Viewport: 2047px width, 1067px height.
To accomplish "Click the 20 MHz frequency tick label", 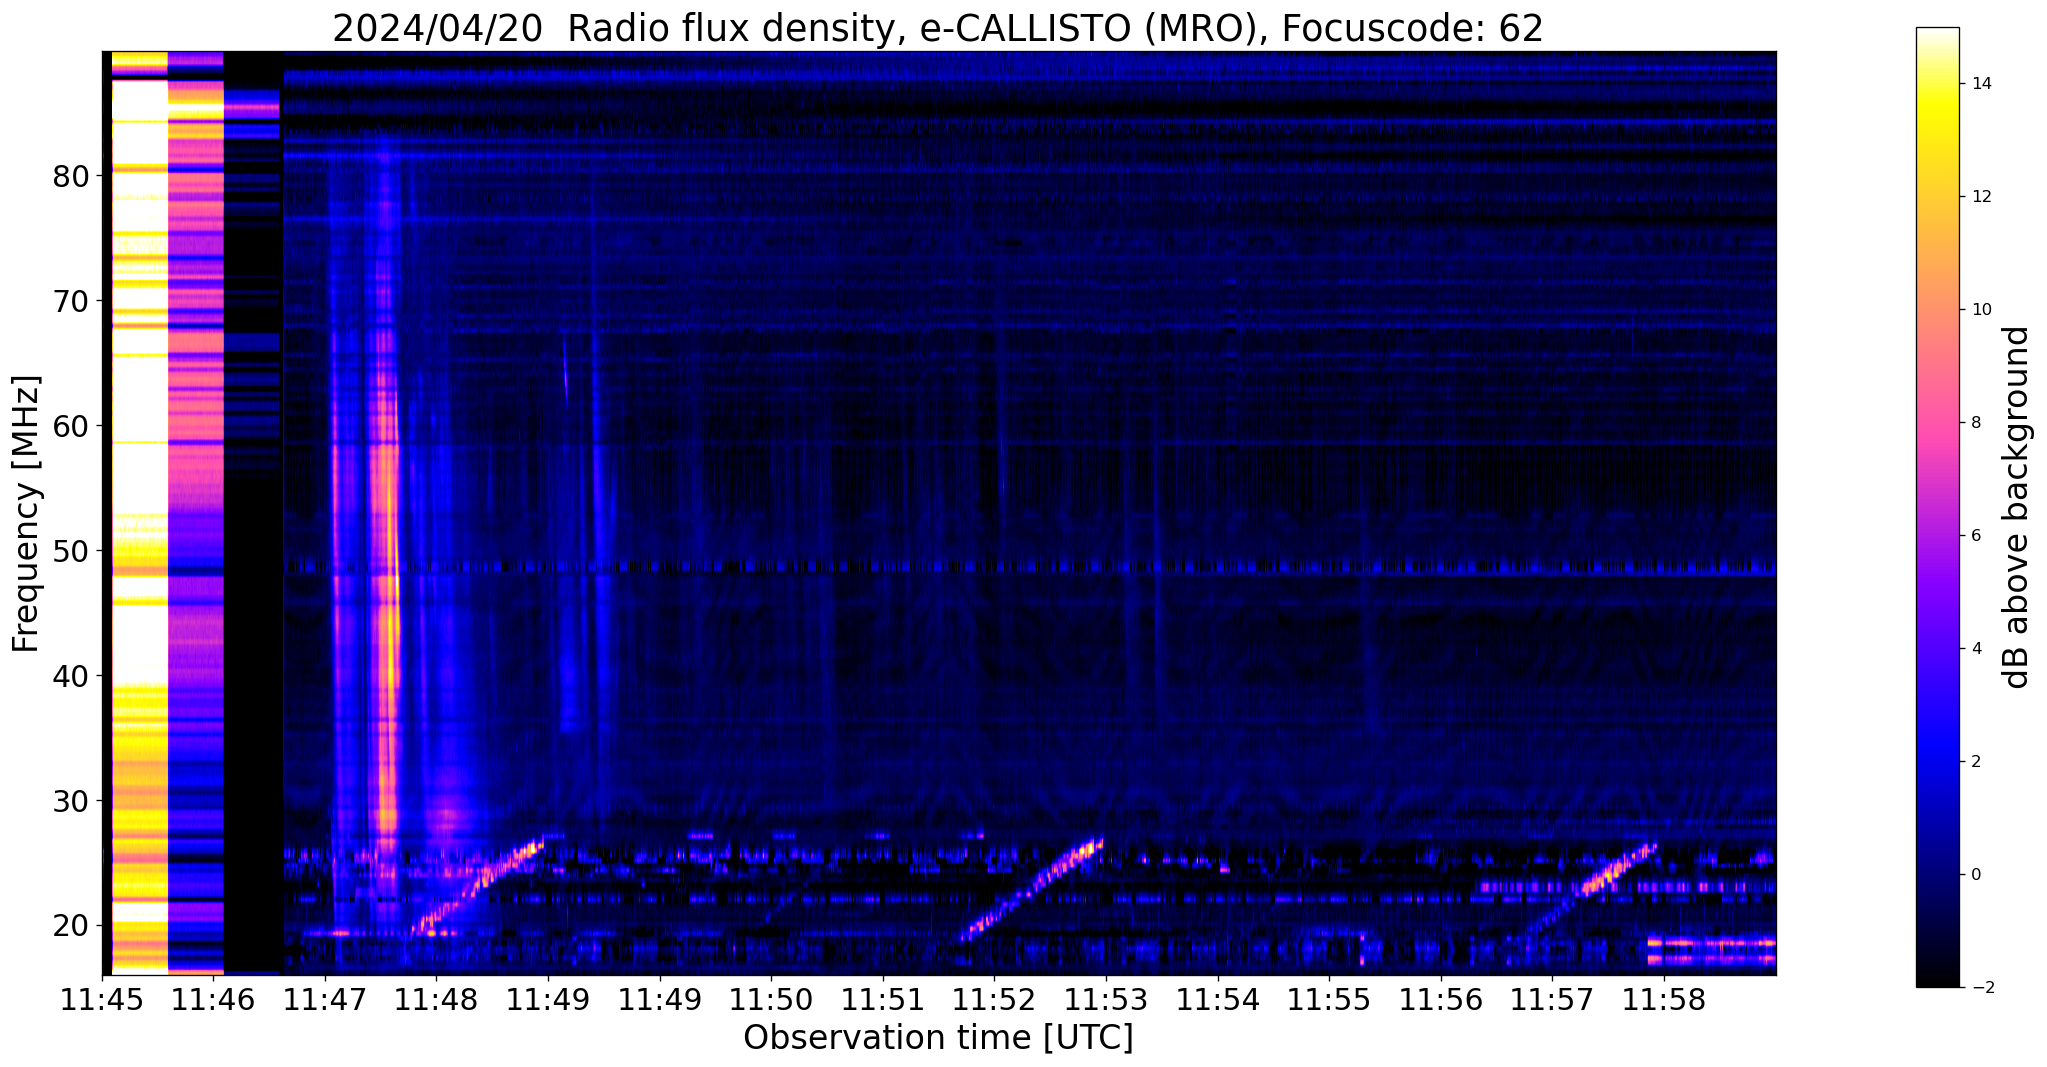I will point(71,926).
